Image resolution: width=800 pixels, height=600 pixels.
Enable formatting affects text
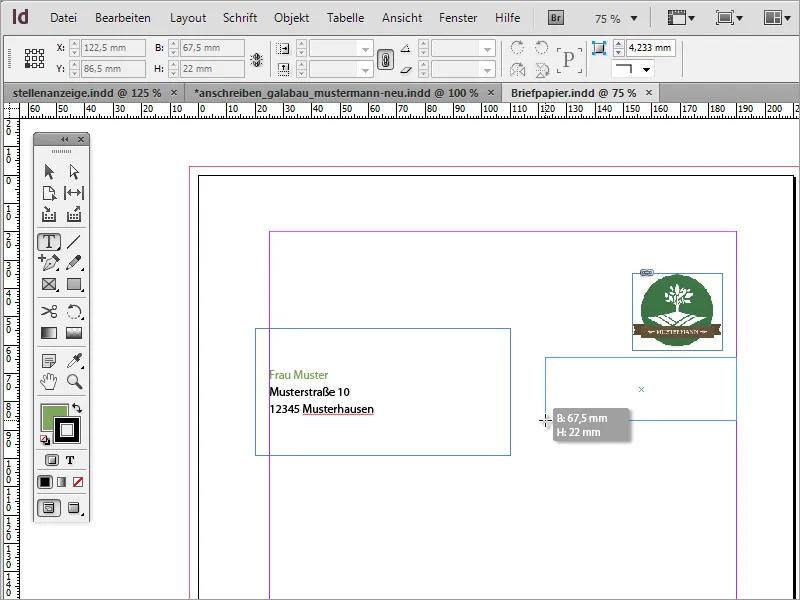pos(70,460)
